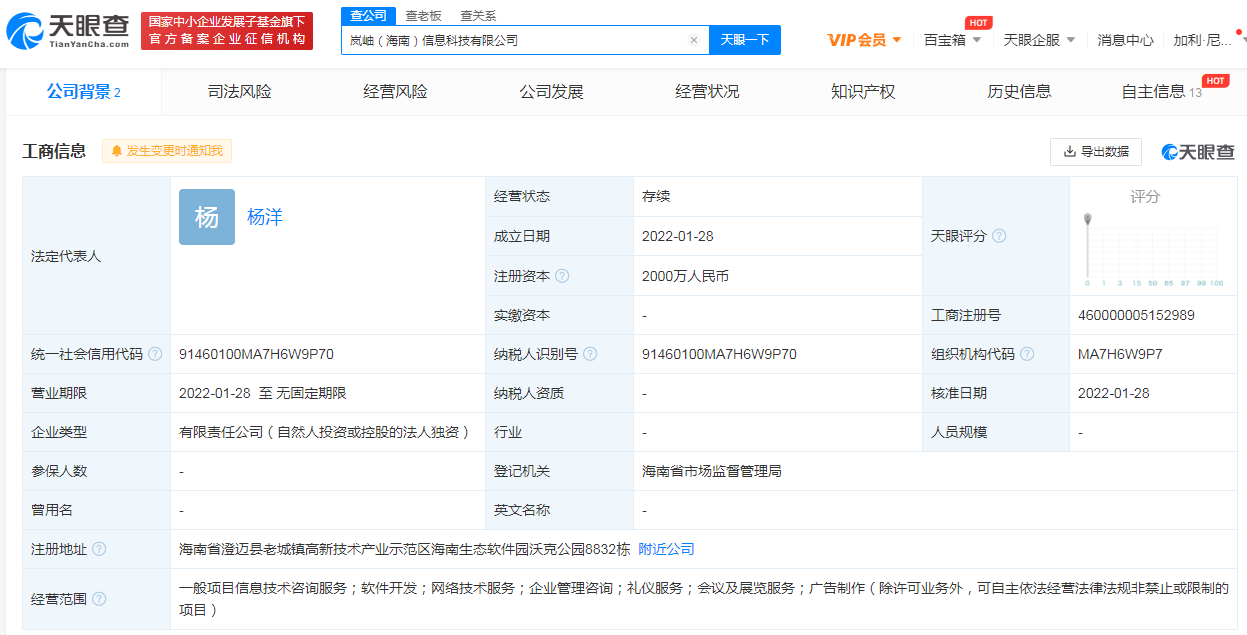Click the 营业期限 value text

click(x=263, y=393)
